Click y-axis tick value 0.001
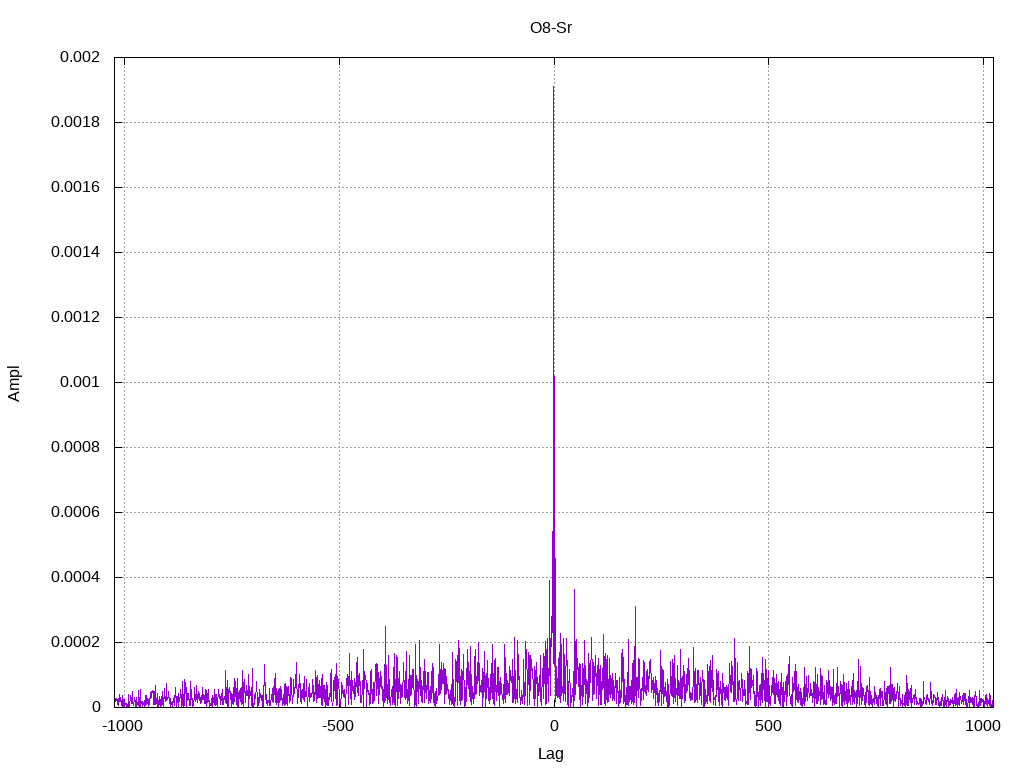This screenshot has width=1024, height=768. pyautogui.click(x=80, y=382)
